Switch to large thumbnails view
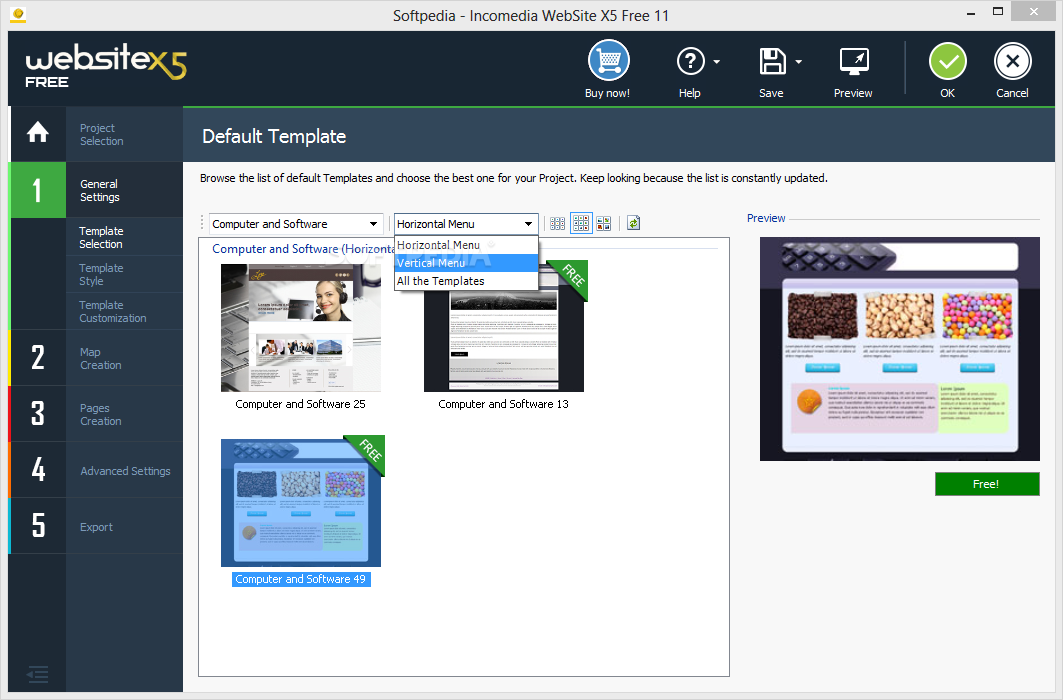 (x=603, y=224)
